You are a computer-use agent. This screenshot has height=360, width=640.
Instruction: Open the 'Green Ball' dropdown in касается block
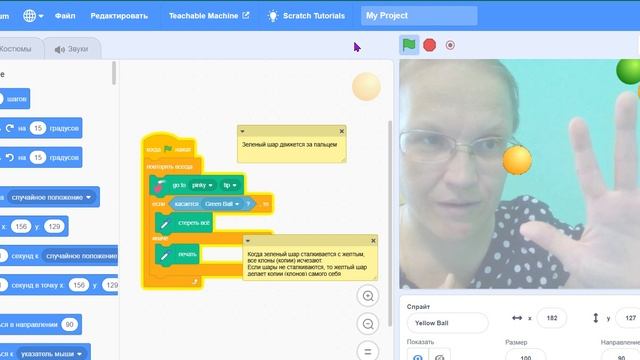222,204
